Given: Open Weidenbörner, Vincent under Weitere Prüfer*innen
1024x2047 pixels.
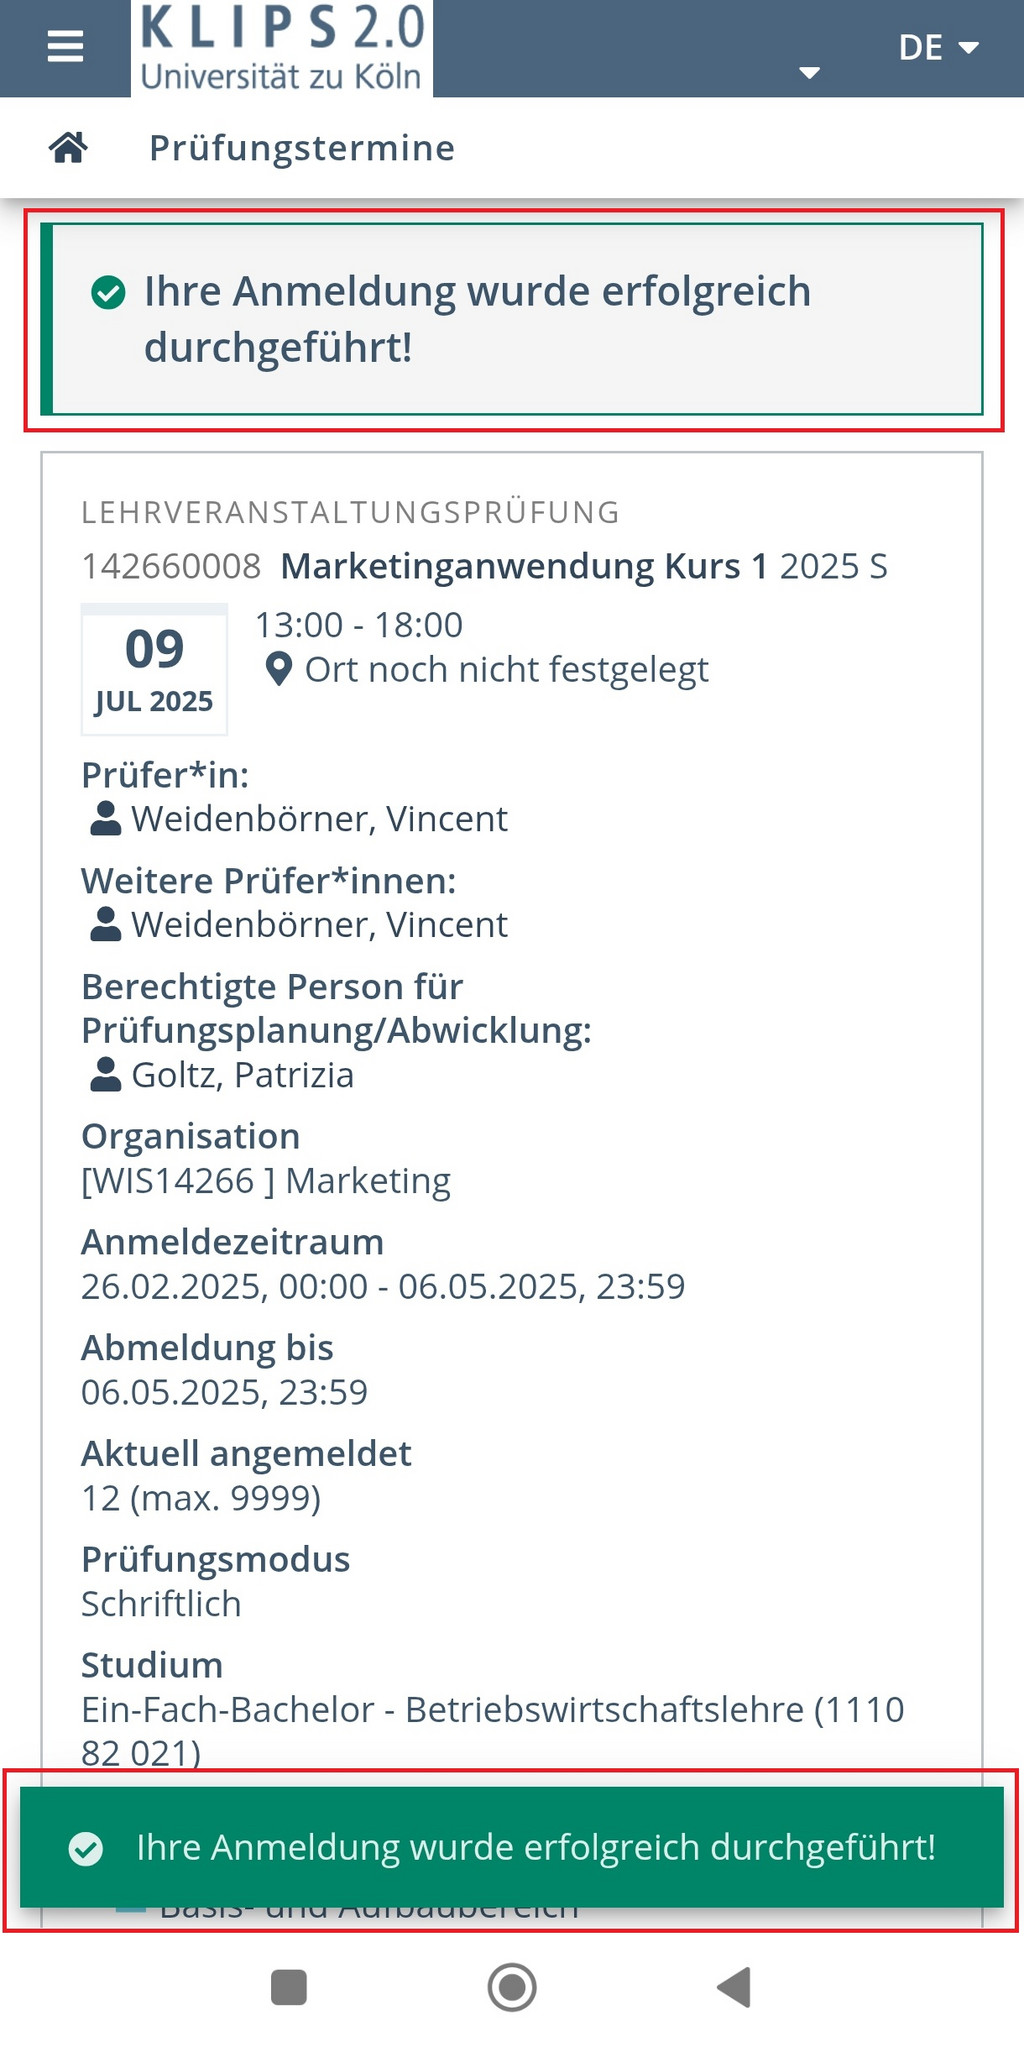Looking at the screenshot, I should 320,925.
